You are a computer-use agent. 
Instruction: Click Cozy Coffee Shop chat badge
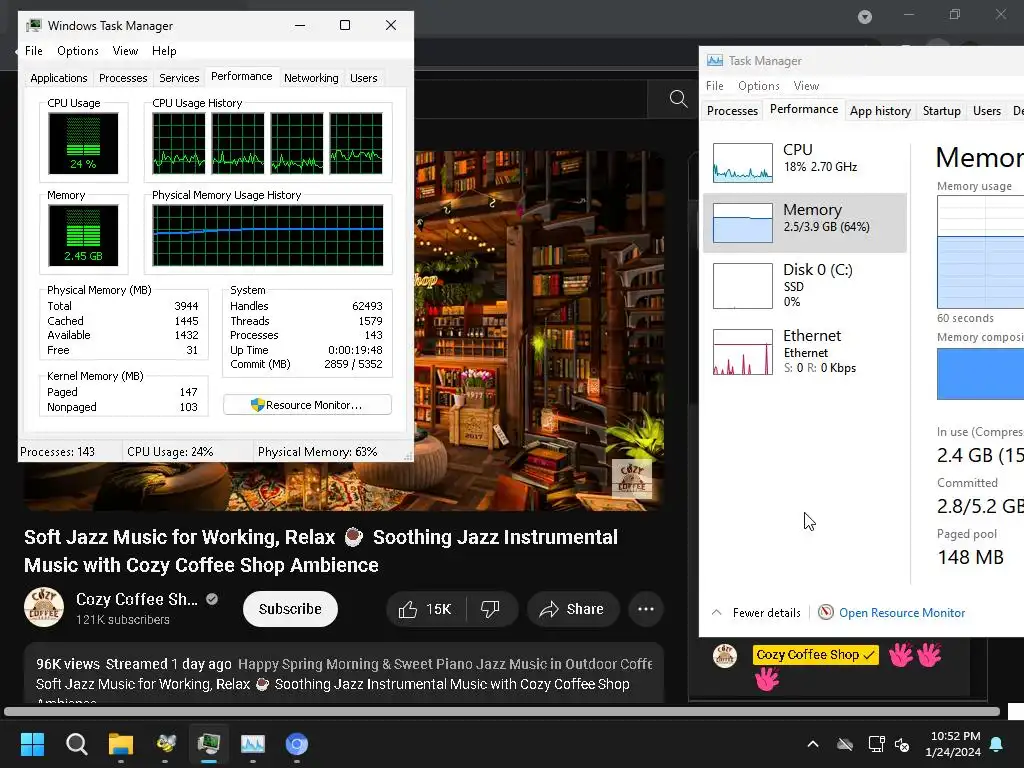pos(816,654)
